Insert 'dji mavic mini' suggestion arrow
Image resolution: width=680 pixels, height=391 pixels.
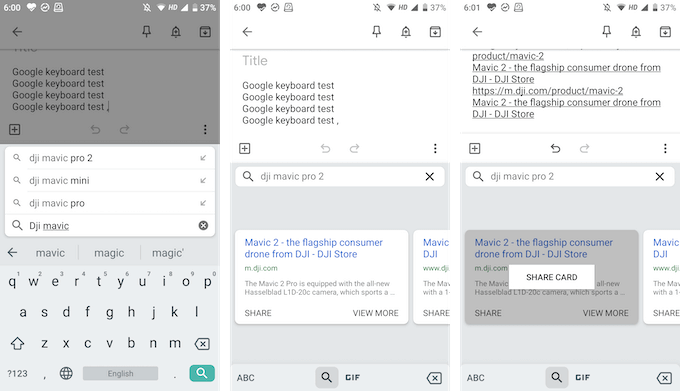(x=203, y=180)
